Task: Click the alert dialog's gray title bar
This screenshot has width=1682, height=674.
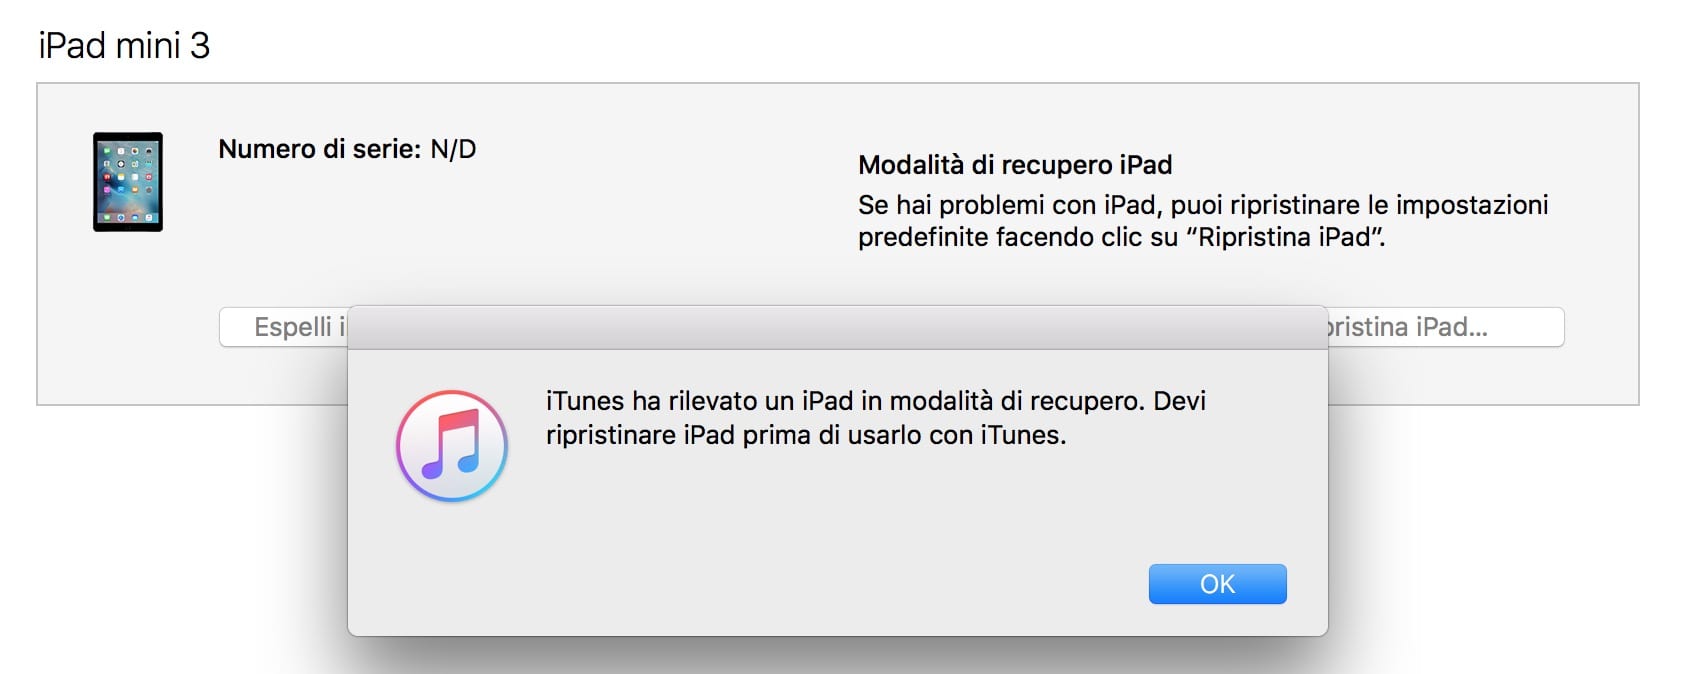Action: 838,328
